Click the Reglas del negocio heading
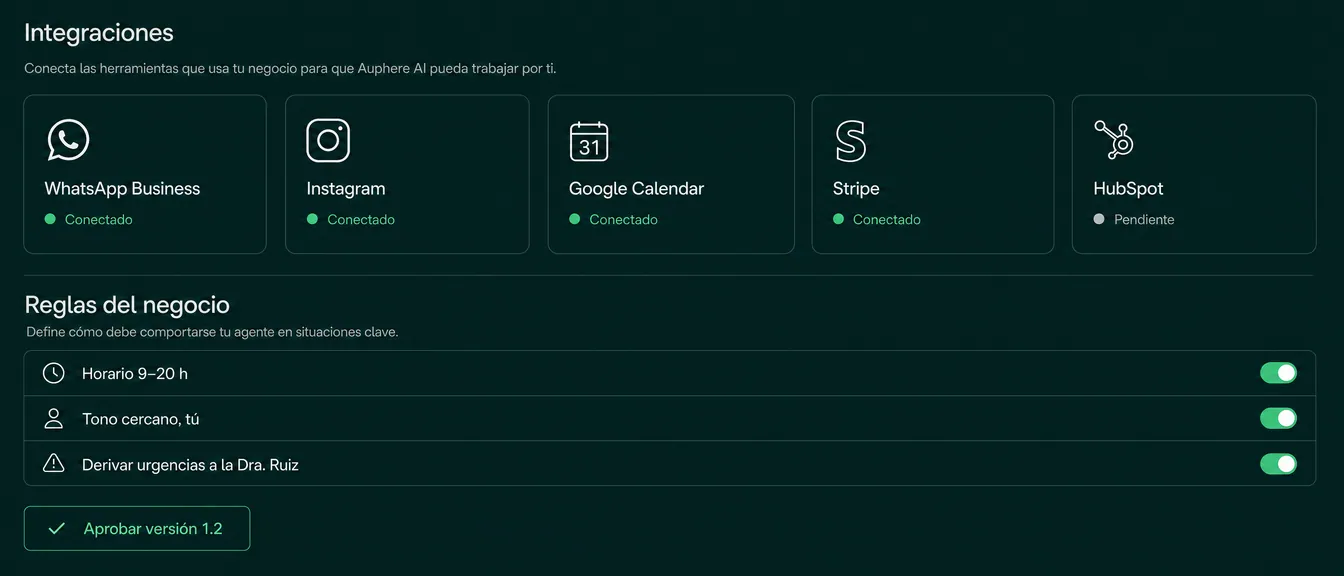1344x576 pixels. coord(127,305)
